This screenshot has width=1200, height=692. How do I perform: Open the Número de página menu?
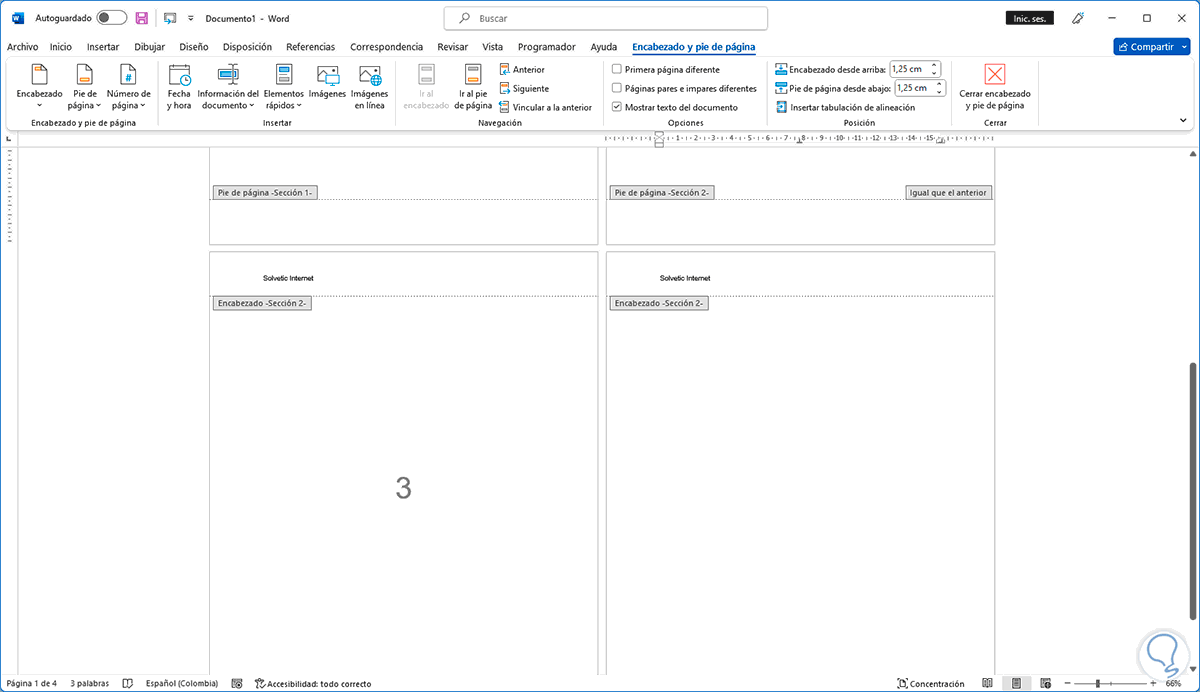[x=128, y=86]
